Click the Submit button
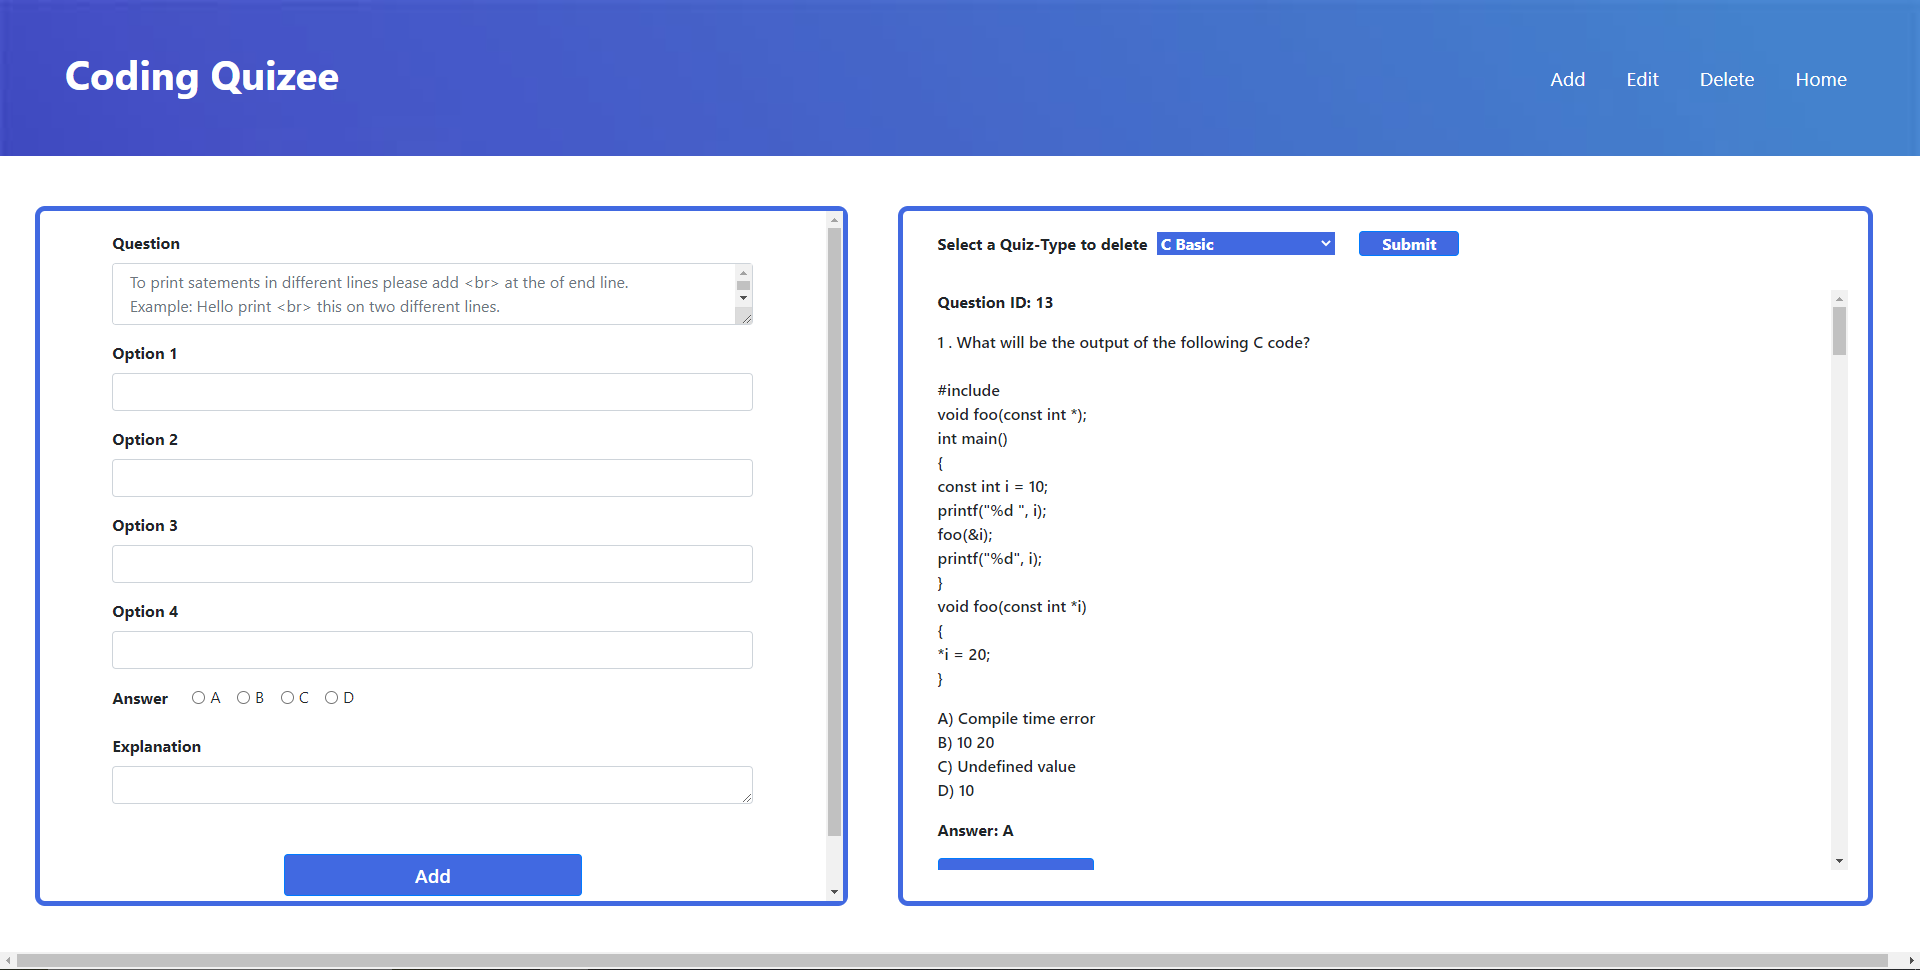This screenshot has height=970, width=1920. (1408, 244)
